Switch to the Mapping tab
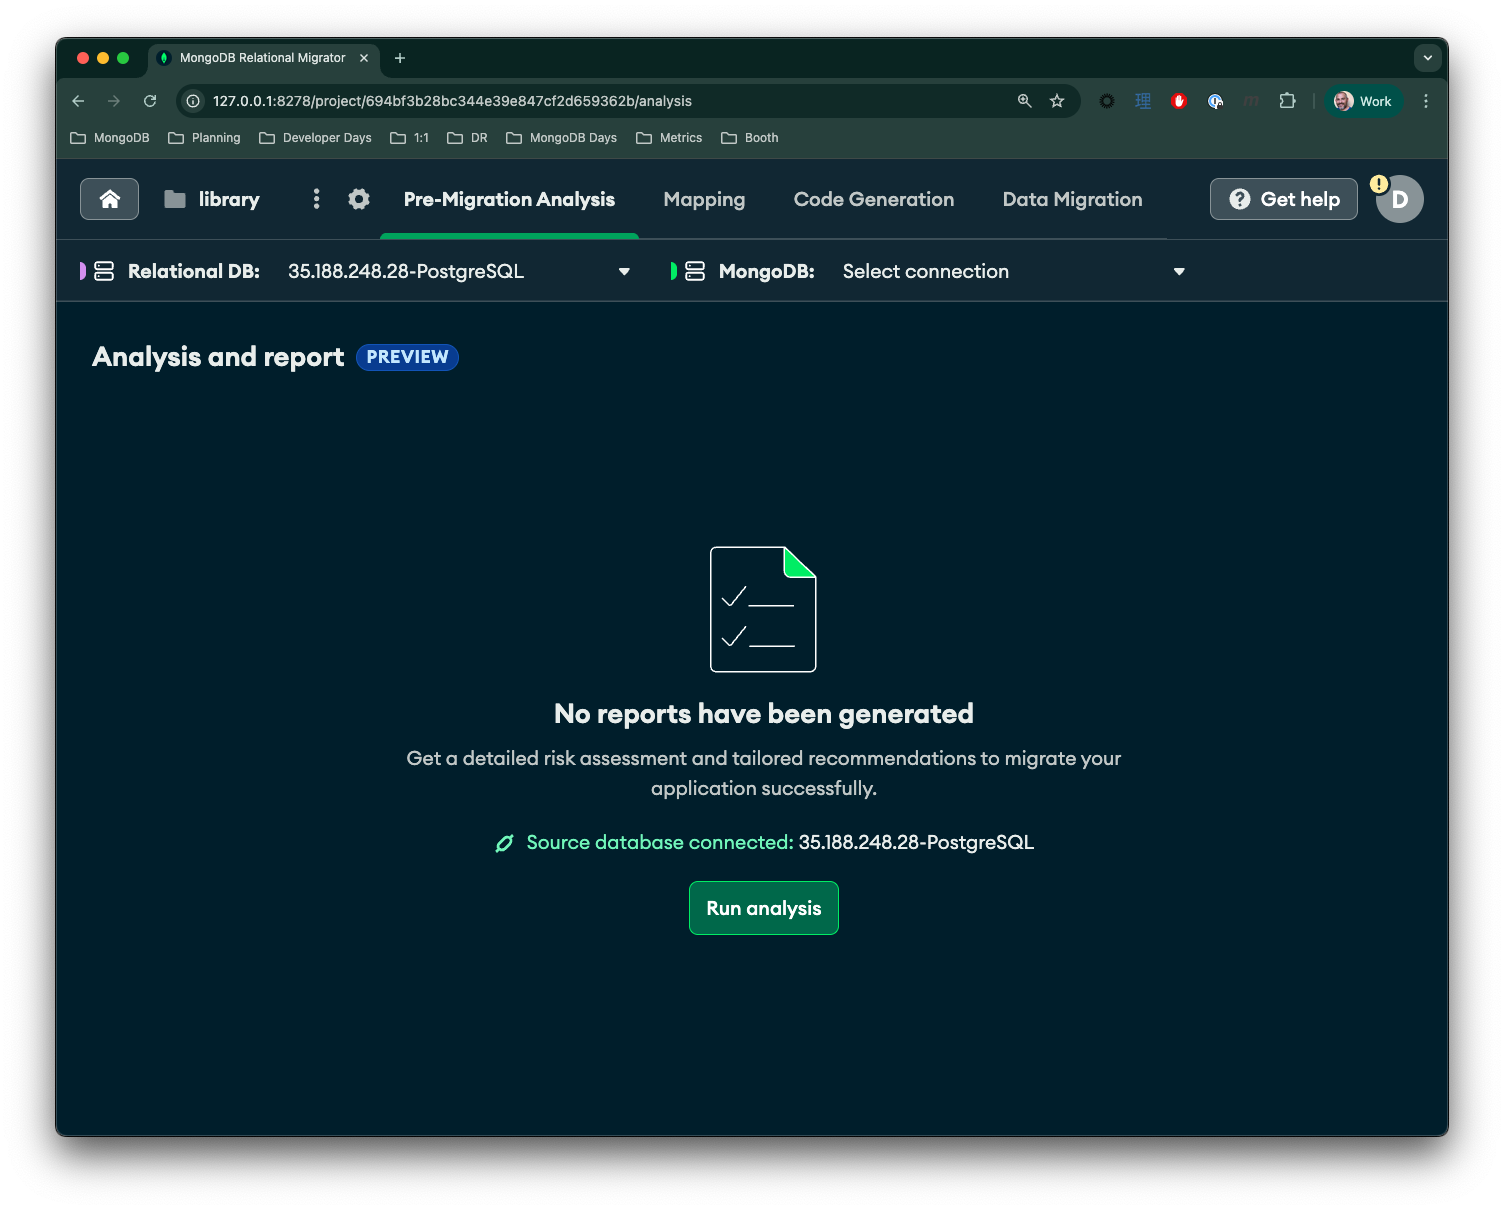 pyautogui.click(x=704, y=199)
